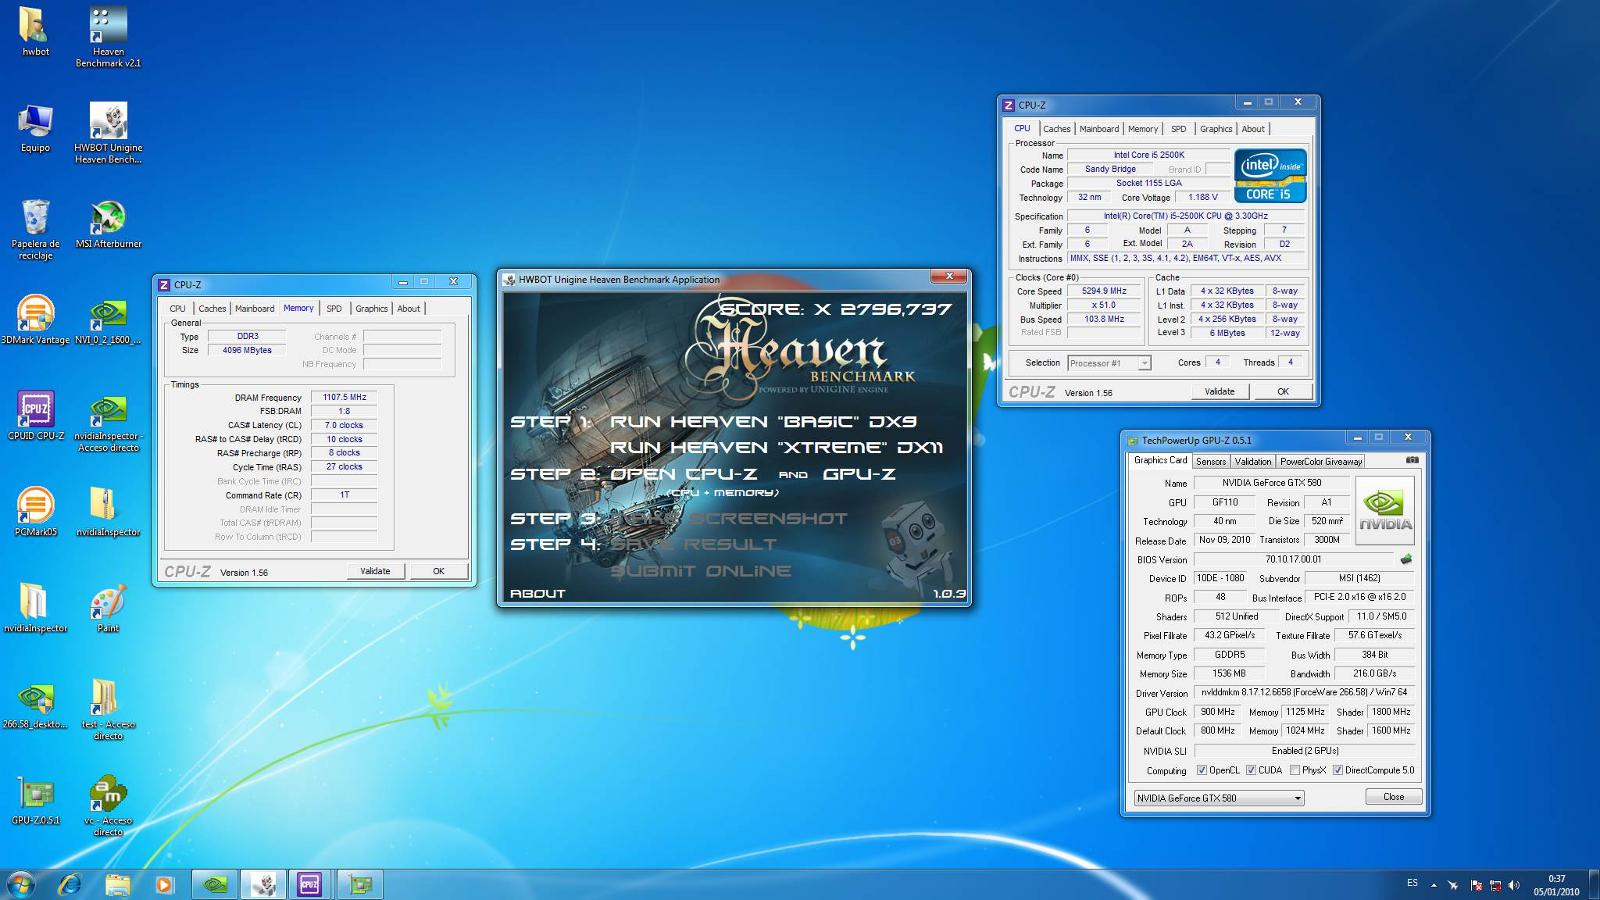
Task: Toggle the DirectCompute 5.0 checkbox
Action: [x=1337, y=770]
